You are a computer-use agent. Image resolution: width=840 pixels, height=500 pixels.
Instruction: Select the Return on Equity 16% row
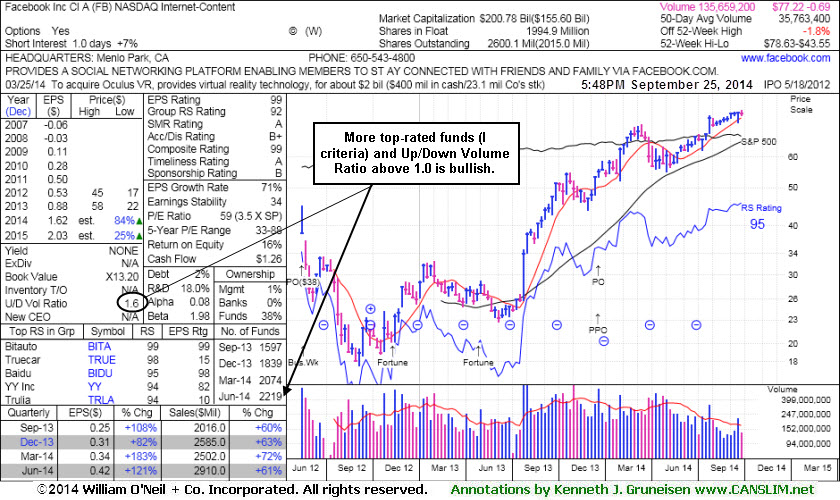click(215, 244)
